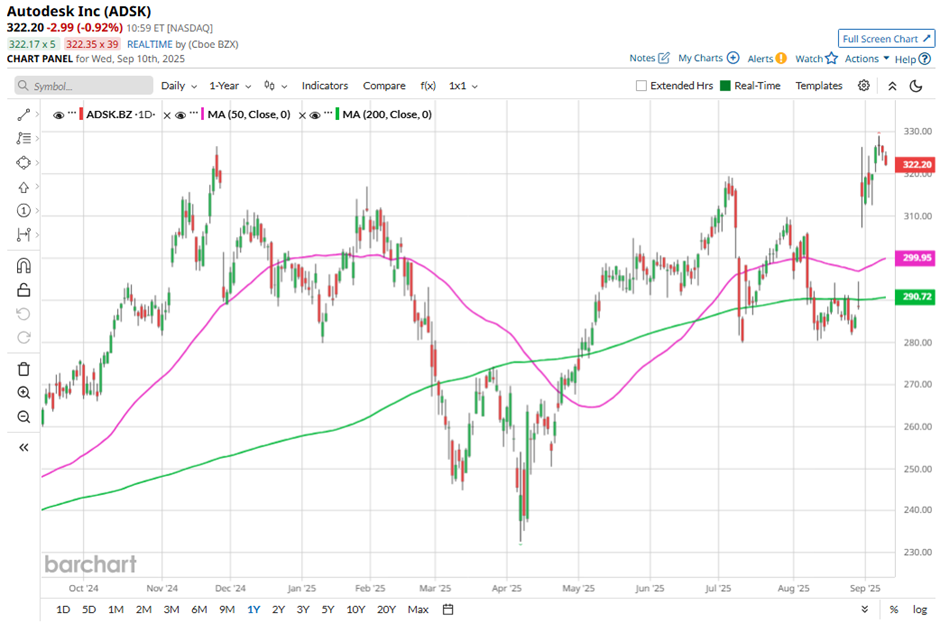Expand the trend line tool submenu arrow

(x=37, y=114)
